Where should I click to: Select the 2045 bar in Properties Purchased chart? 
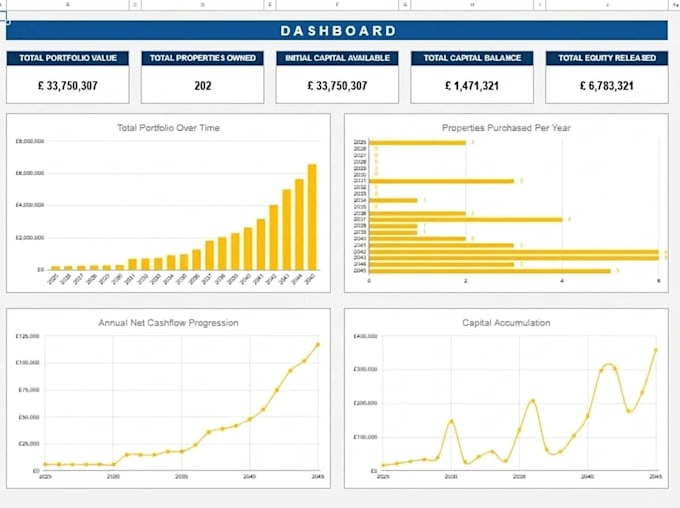490,271
